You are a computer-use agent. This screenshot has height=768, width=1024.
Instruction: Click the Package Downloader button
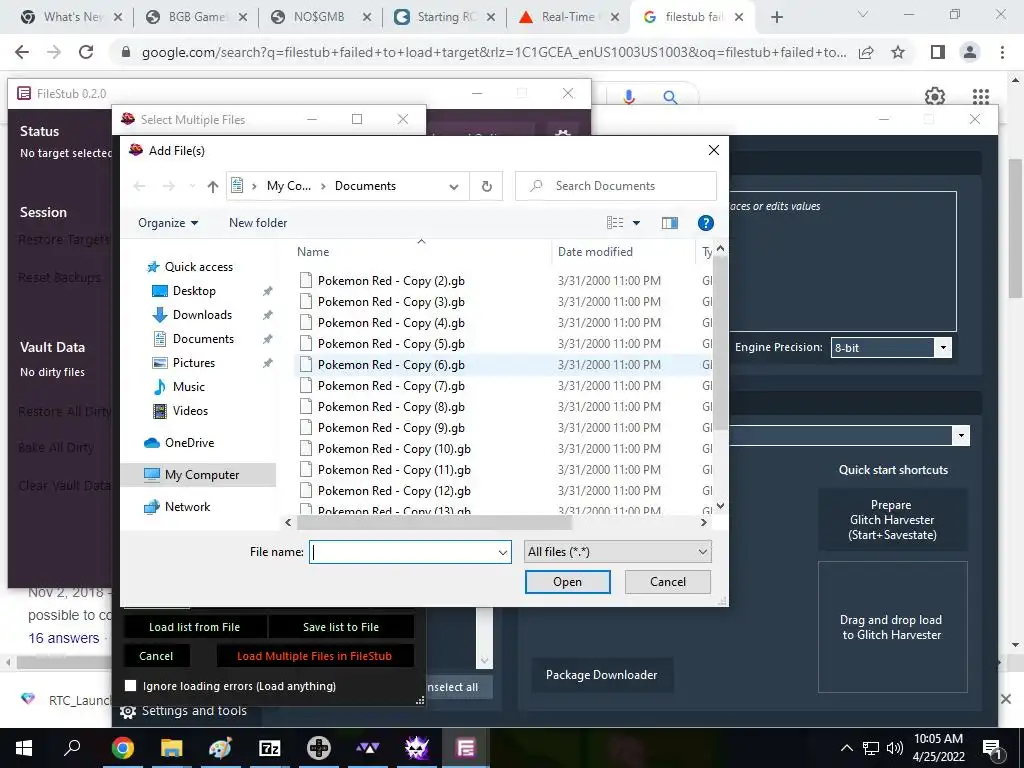[601, 675]
